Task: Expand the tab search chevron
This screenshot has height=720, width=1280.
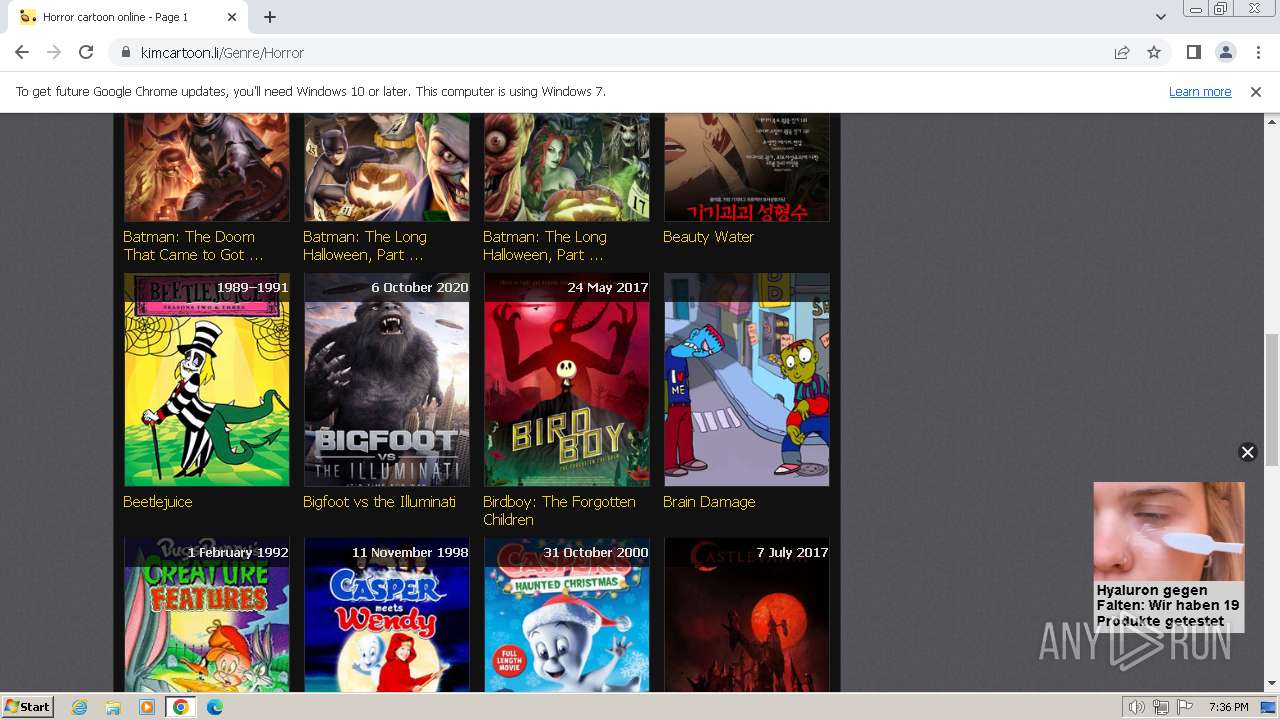Action: [1160, 17]
